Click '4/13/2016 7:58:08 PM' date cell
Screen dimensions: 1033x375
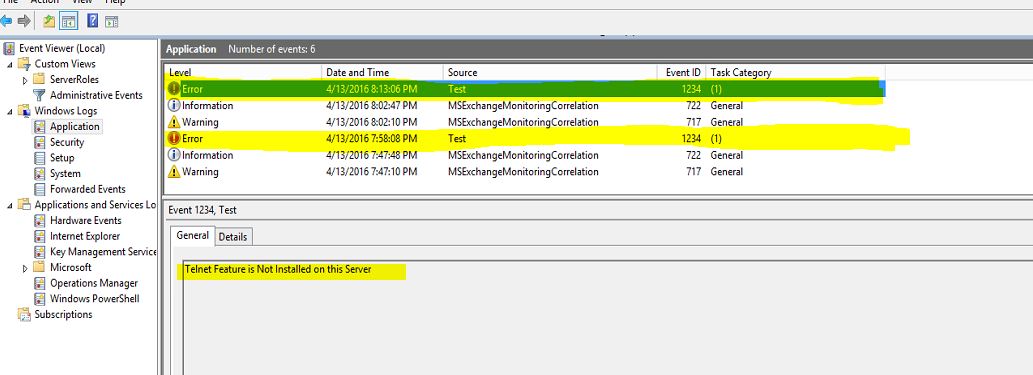[372, 138]
